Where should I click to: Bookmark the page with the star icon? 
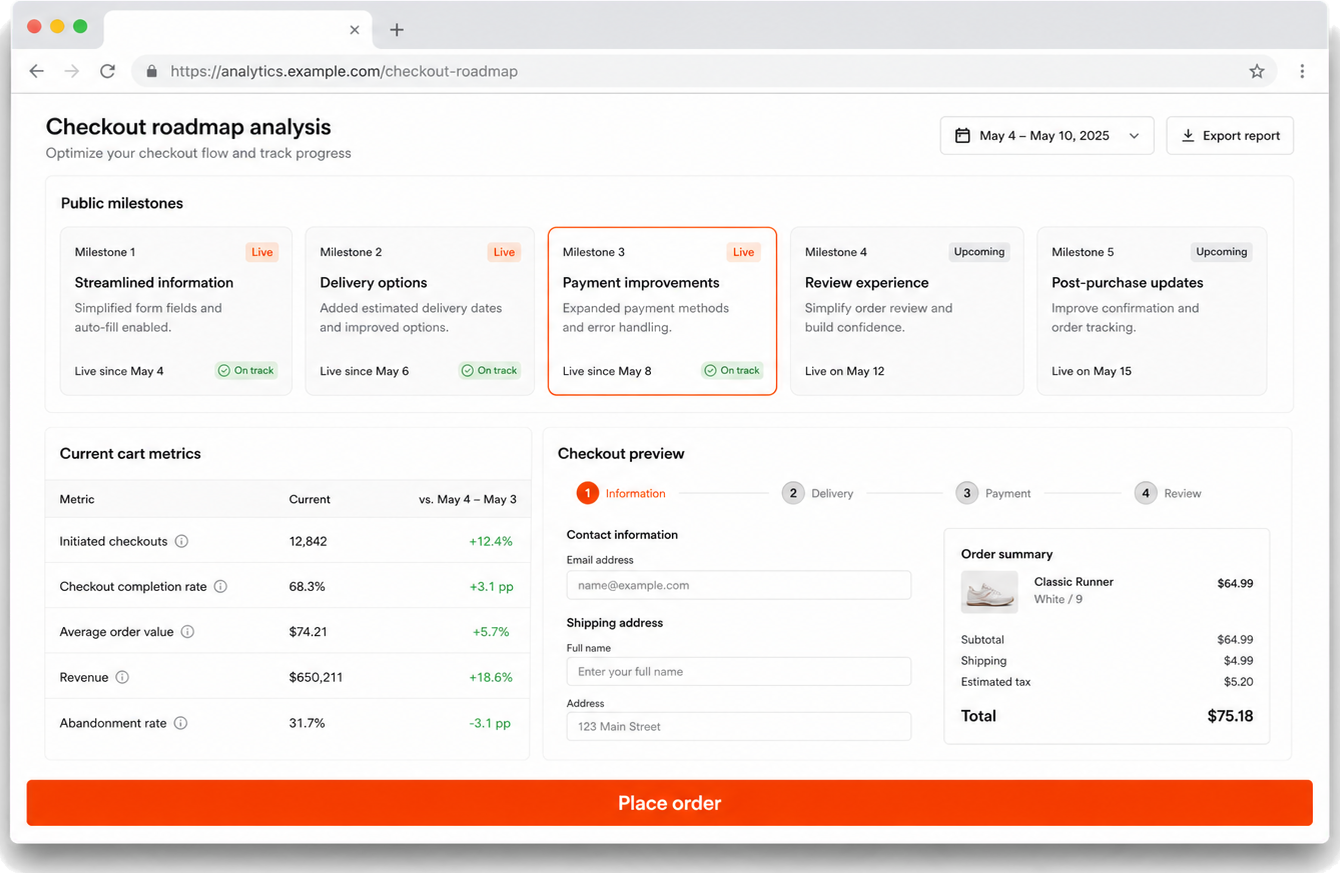[1257, 71]
